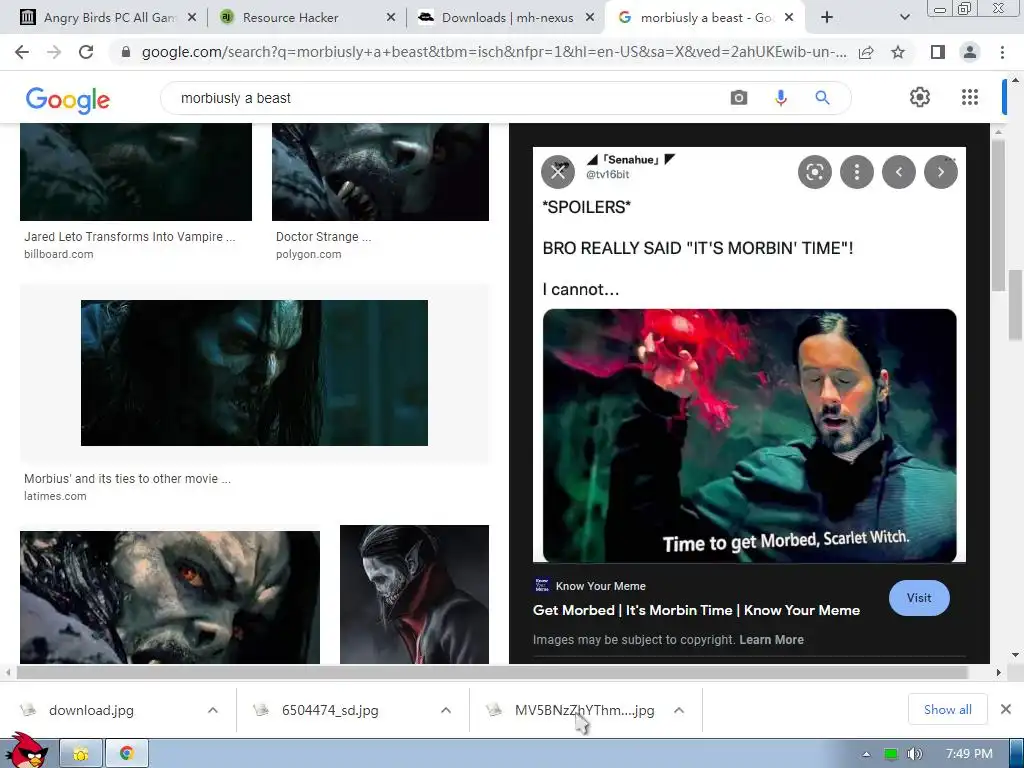1024x768 pixels.
Task: Show the next image in the preview
Action: [x=940, y=172]
